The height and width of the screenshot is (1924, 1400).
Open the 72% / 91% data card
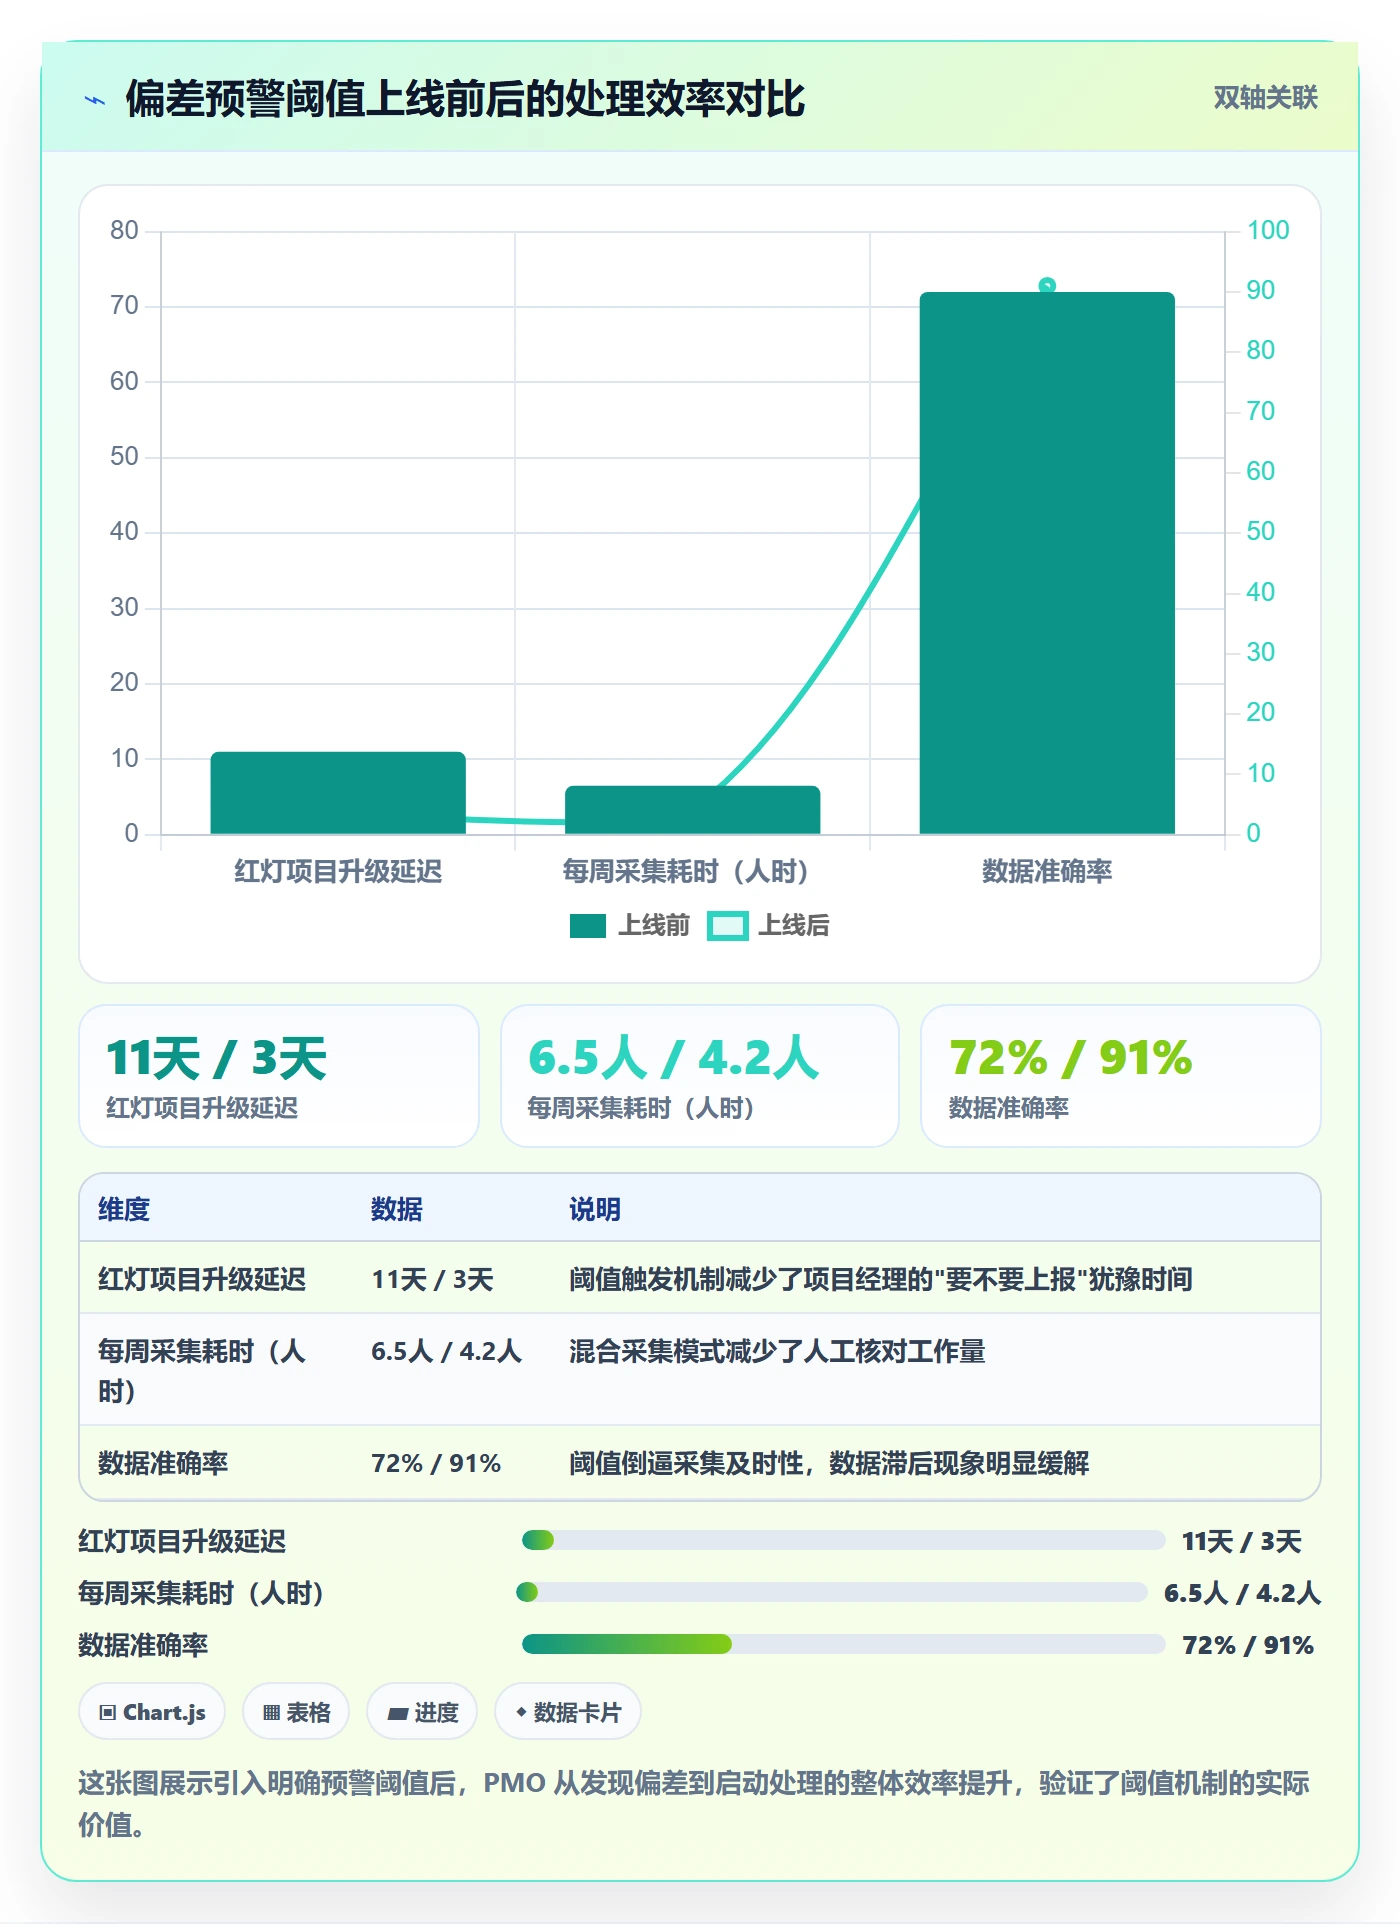pos(1120,1076)
